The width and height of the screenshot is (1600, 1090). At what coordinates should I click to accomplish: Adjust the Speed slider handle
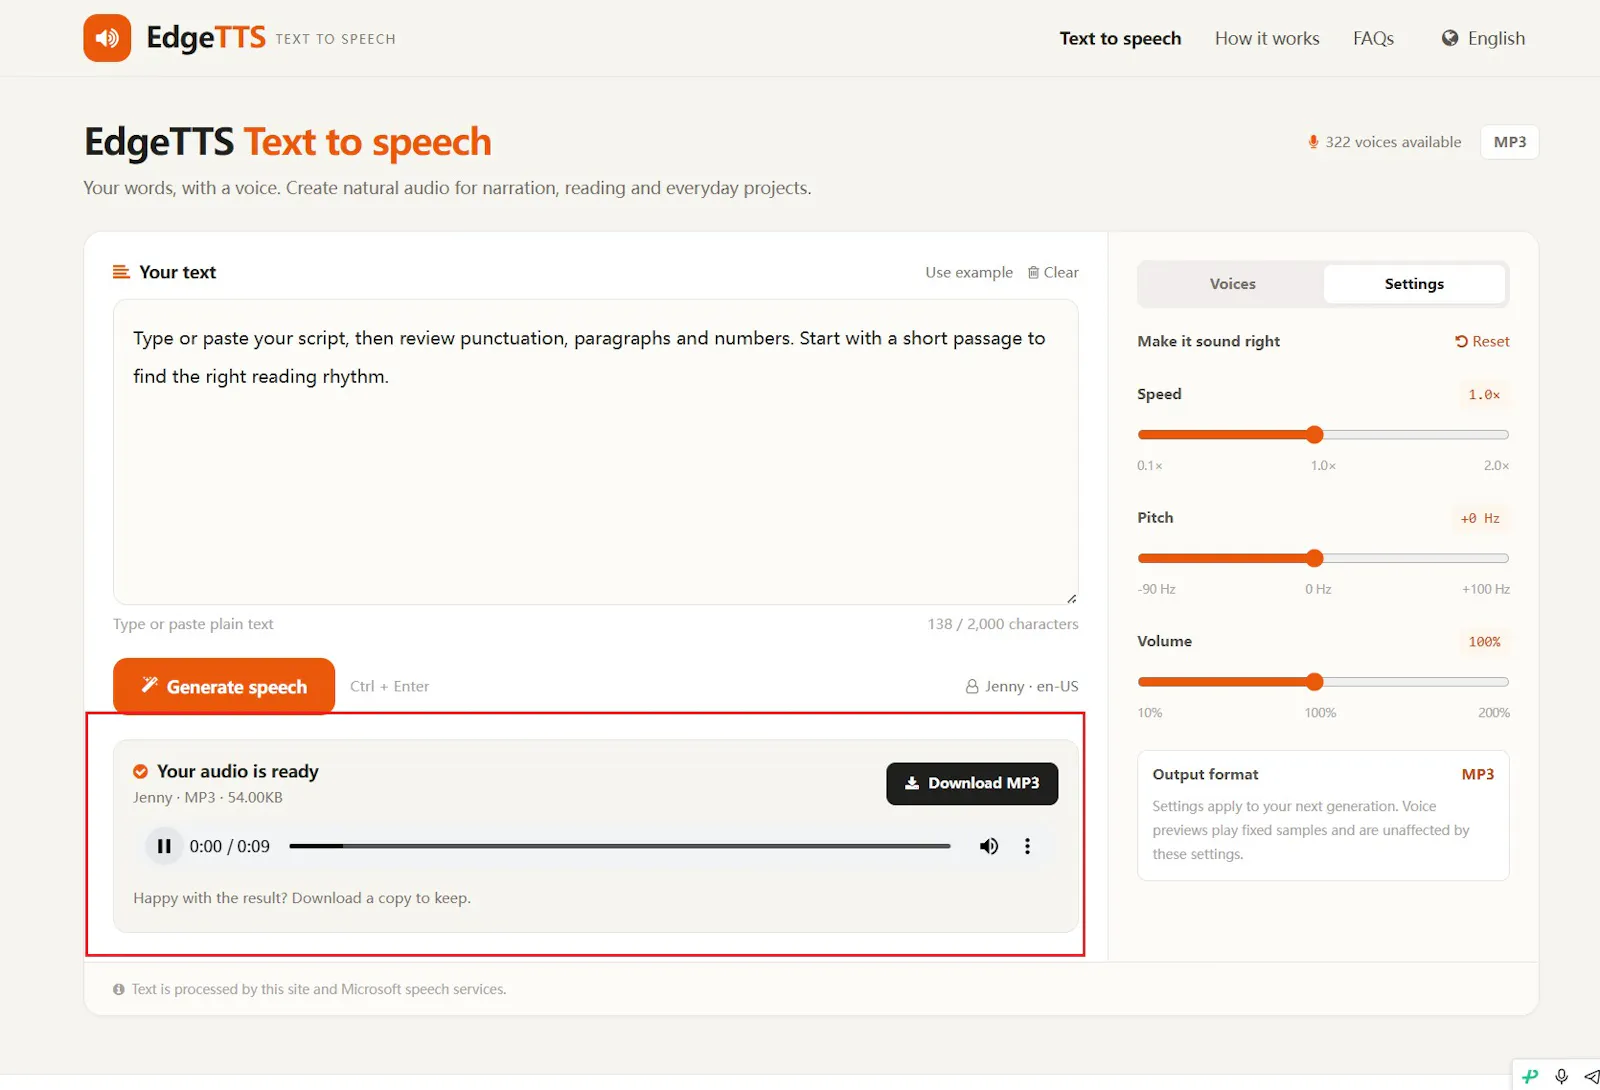1315,434
